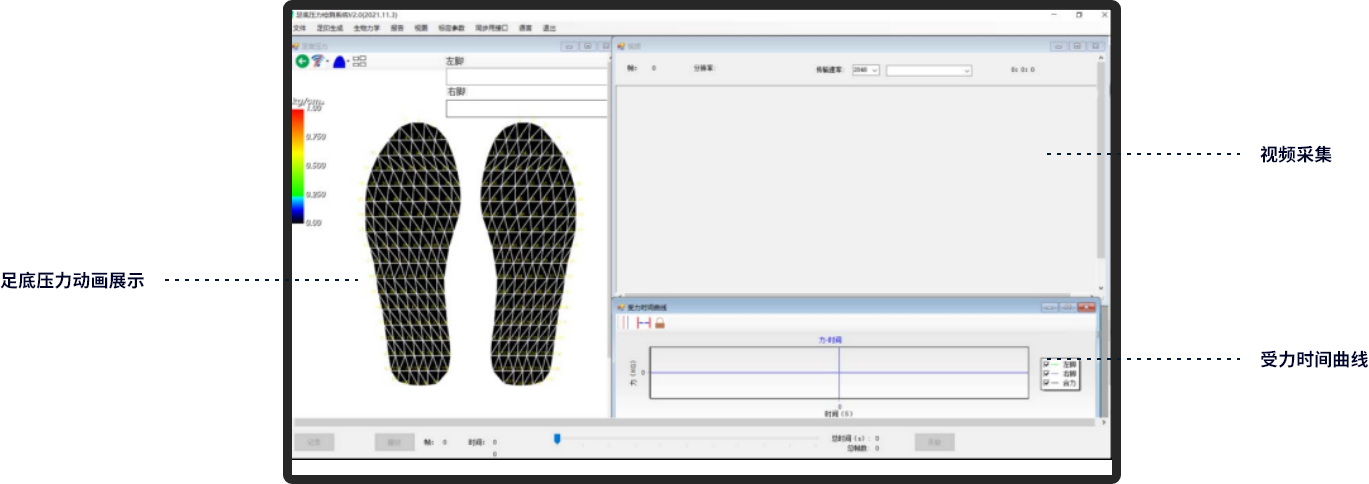Click the wireless connection signal icon

click(317, 61)
